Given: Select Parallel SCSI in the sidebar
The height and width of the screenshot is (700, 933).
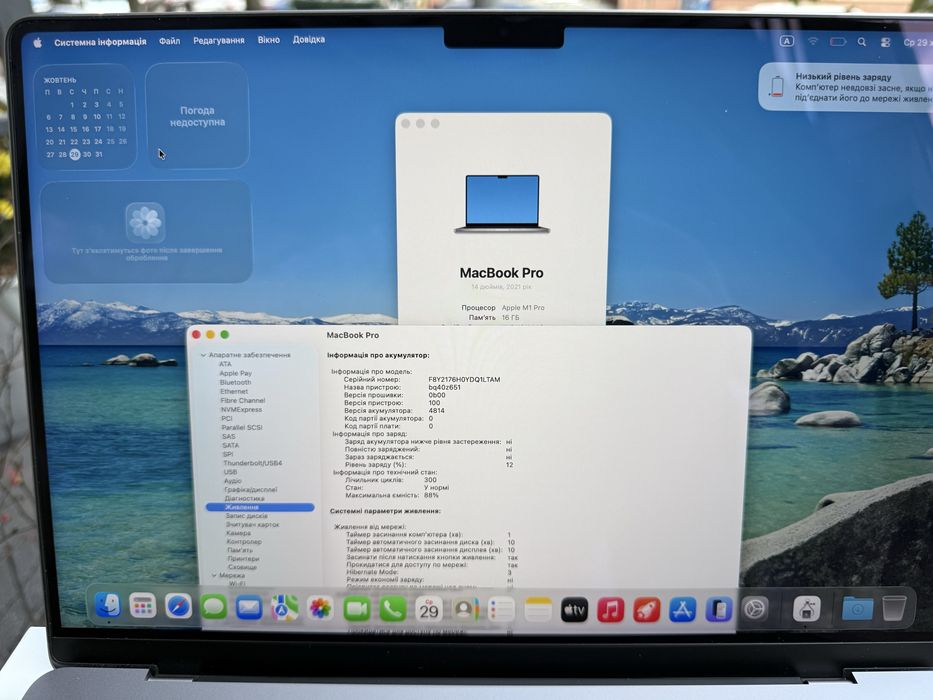Looking at the screenshot, I should 242,427.
